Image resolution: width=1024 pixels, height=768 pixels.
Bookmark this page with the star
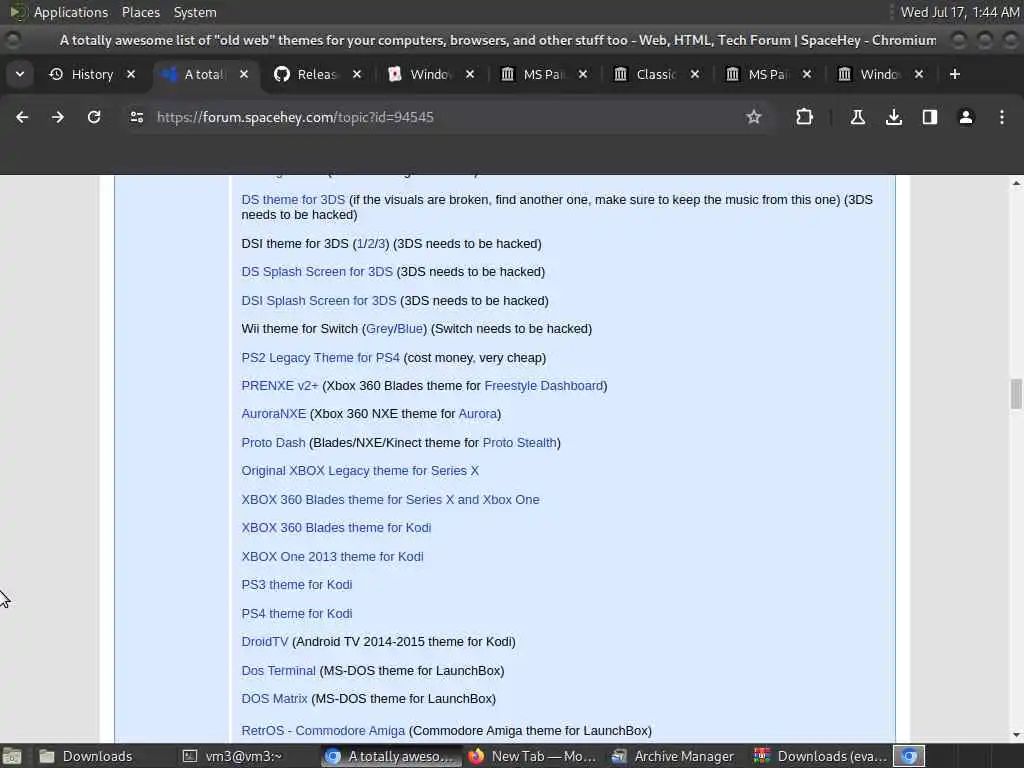(x=754, y=117)
